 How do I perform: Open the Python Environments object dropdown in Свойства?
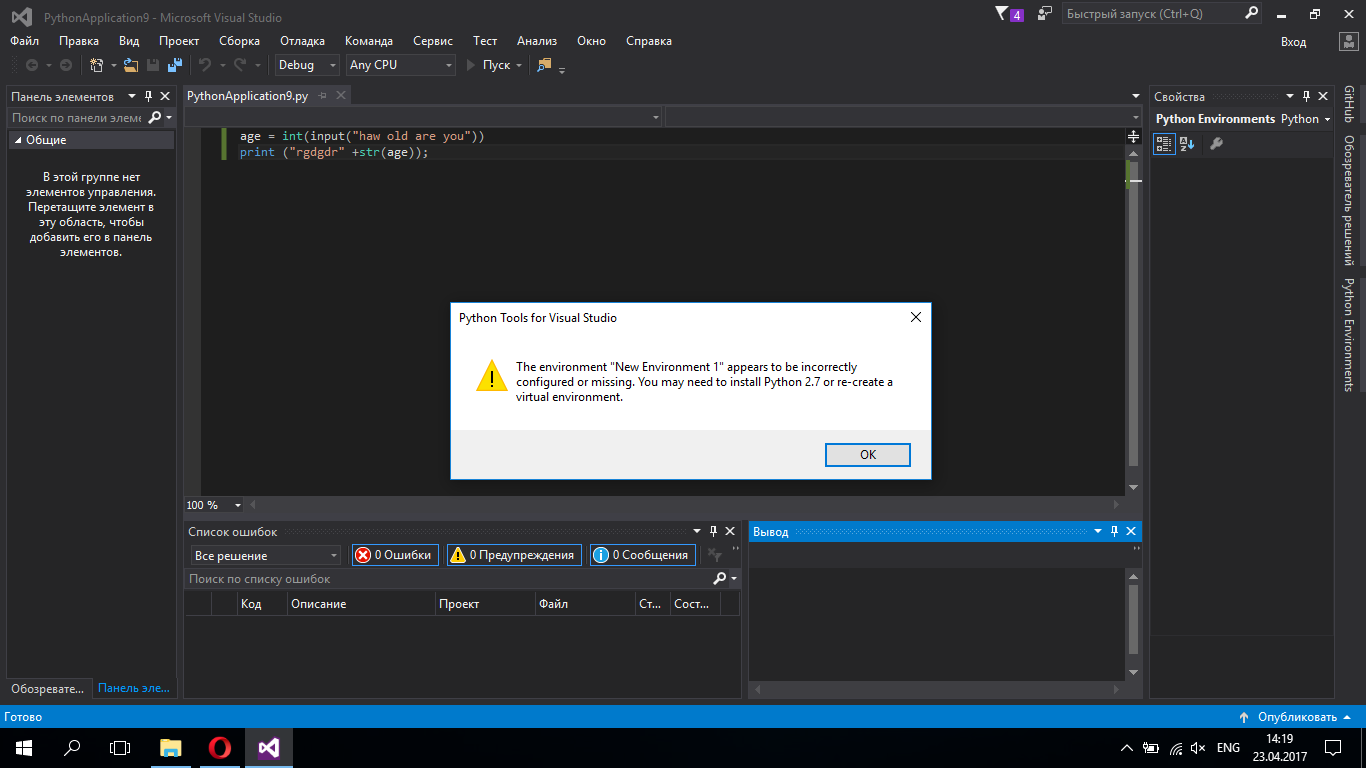pos(1243,119)
